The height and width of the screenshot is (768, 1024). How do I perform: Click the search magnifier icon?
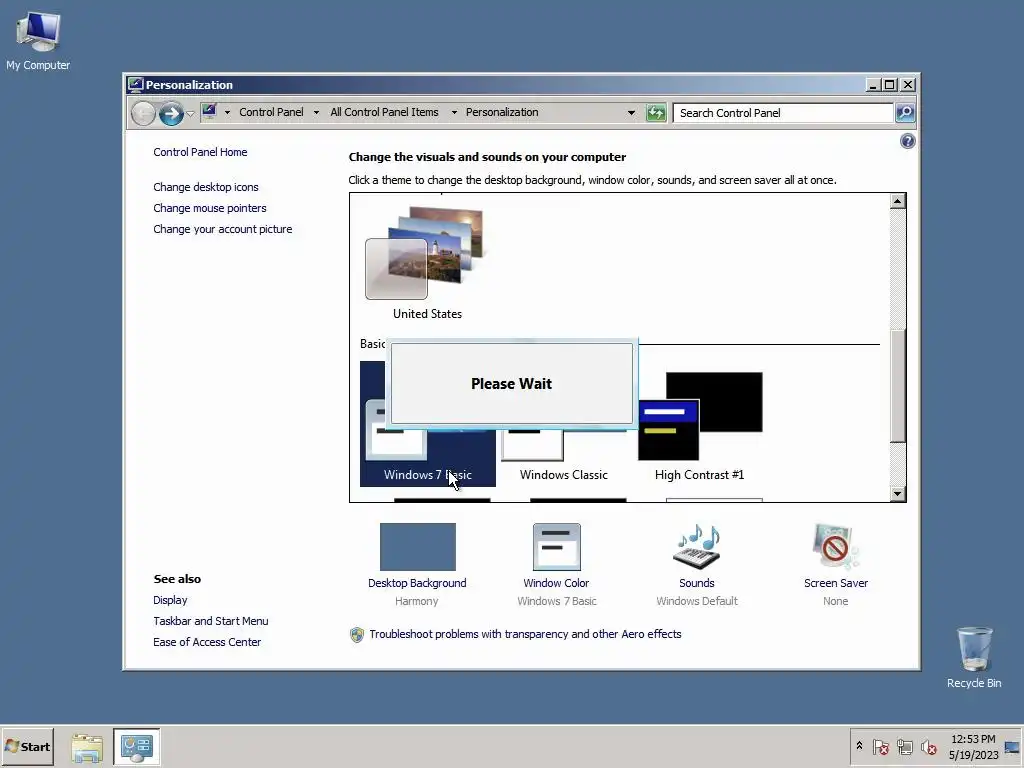905,113
